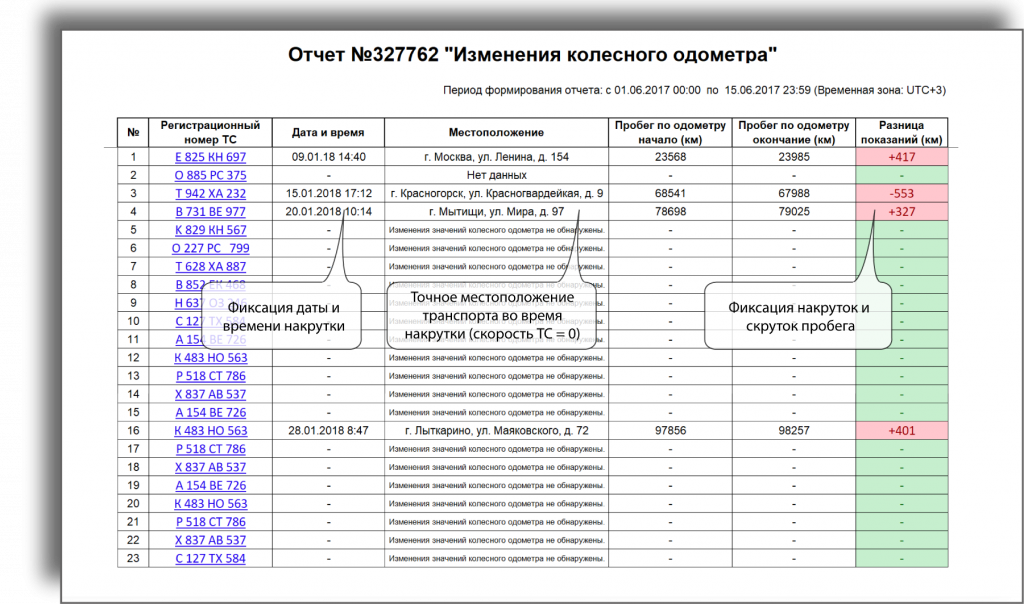Click the 'Нет данных' location cell
The width and height of the screenshot is (1024, 604).
(x=496, y=175)
